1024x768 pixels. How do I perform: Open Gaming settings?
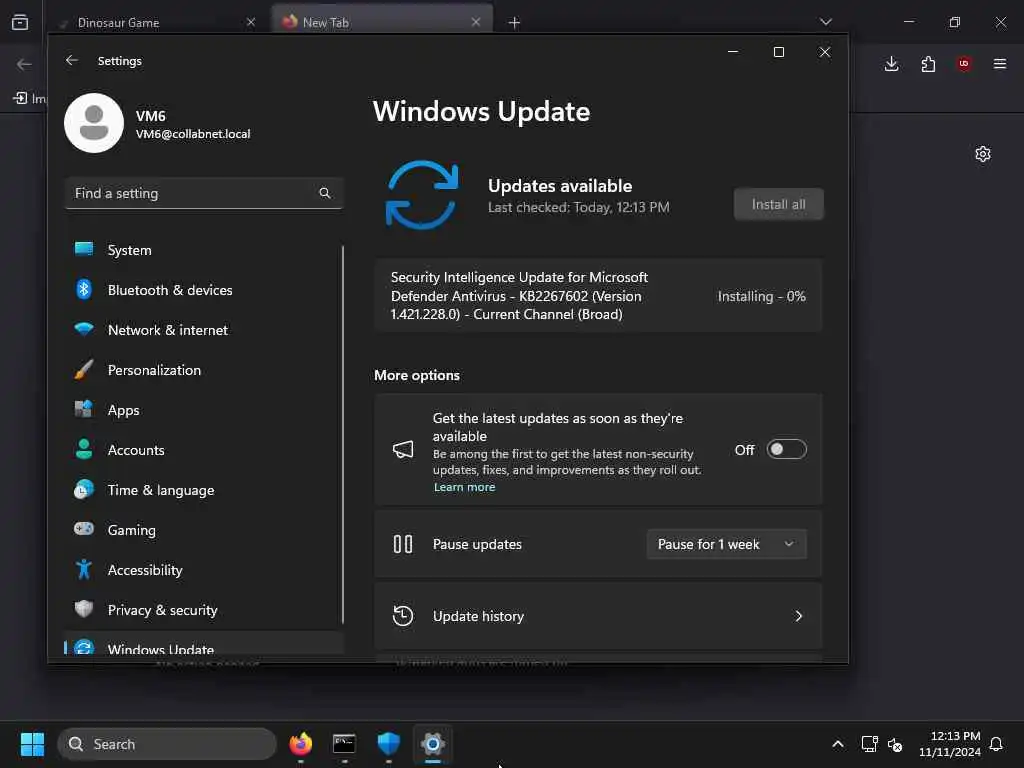click(203, 530)
